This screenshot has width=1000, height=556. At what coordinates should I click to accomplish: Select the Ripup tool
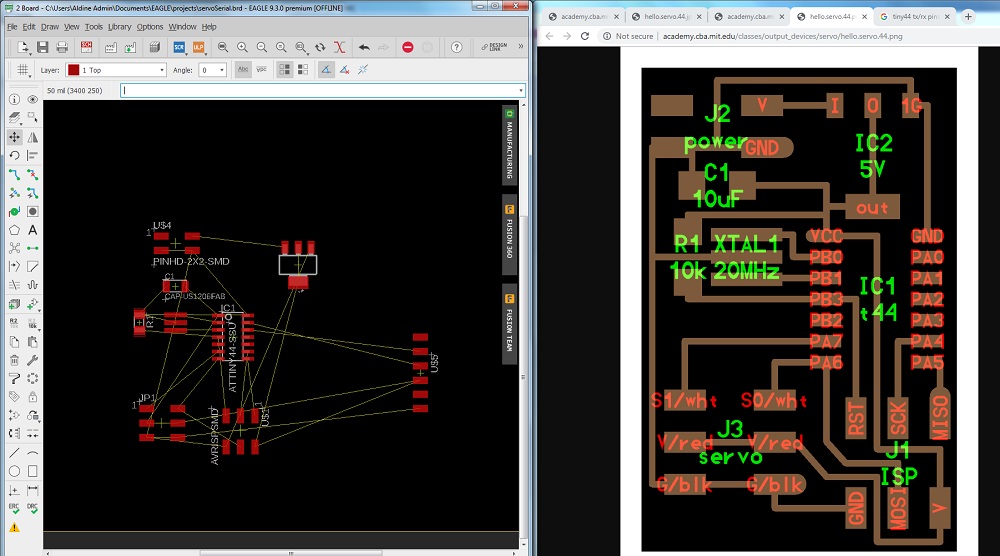pyautogui.click(x=33, y=174)
